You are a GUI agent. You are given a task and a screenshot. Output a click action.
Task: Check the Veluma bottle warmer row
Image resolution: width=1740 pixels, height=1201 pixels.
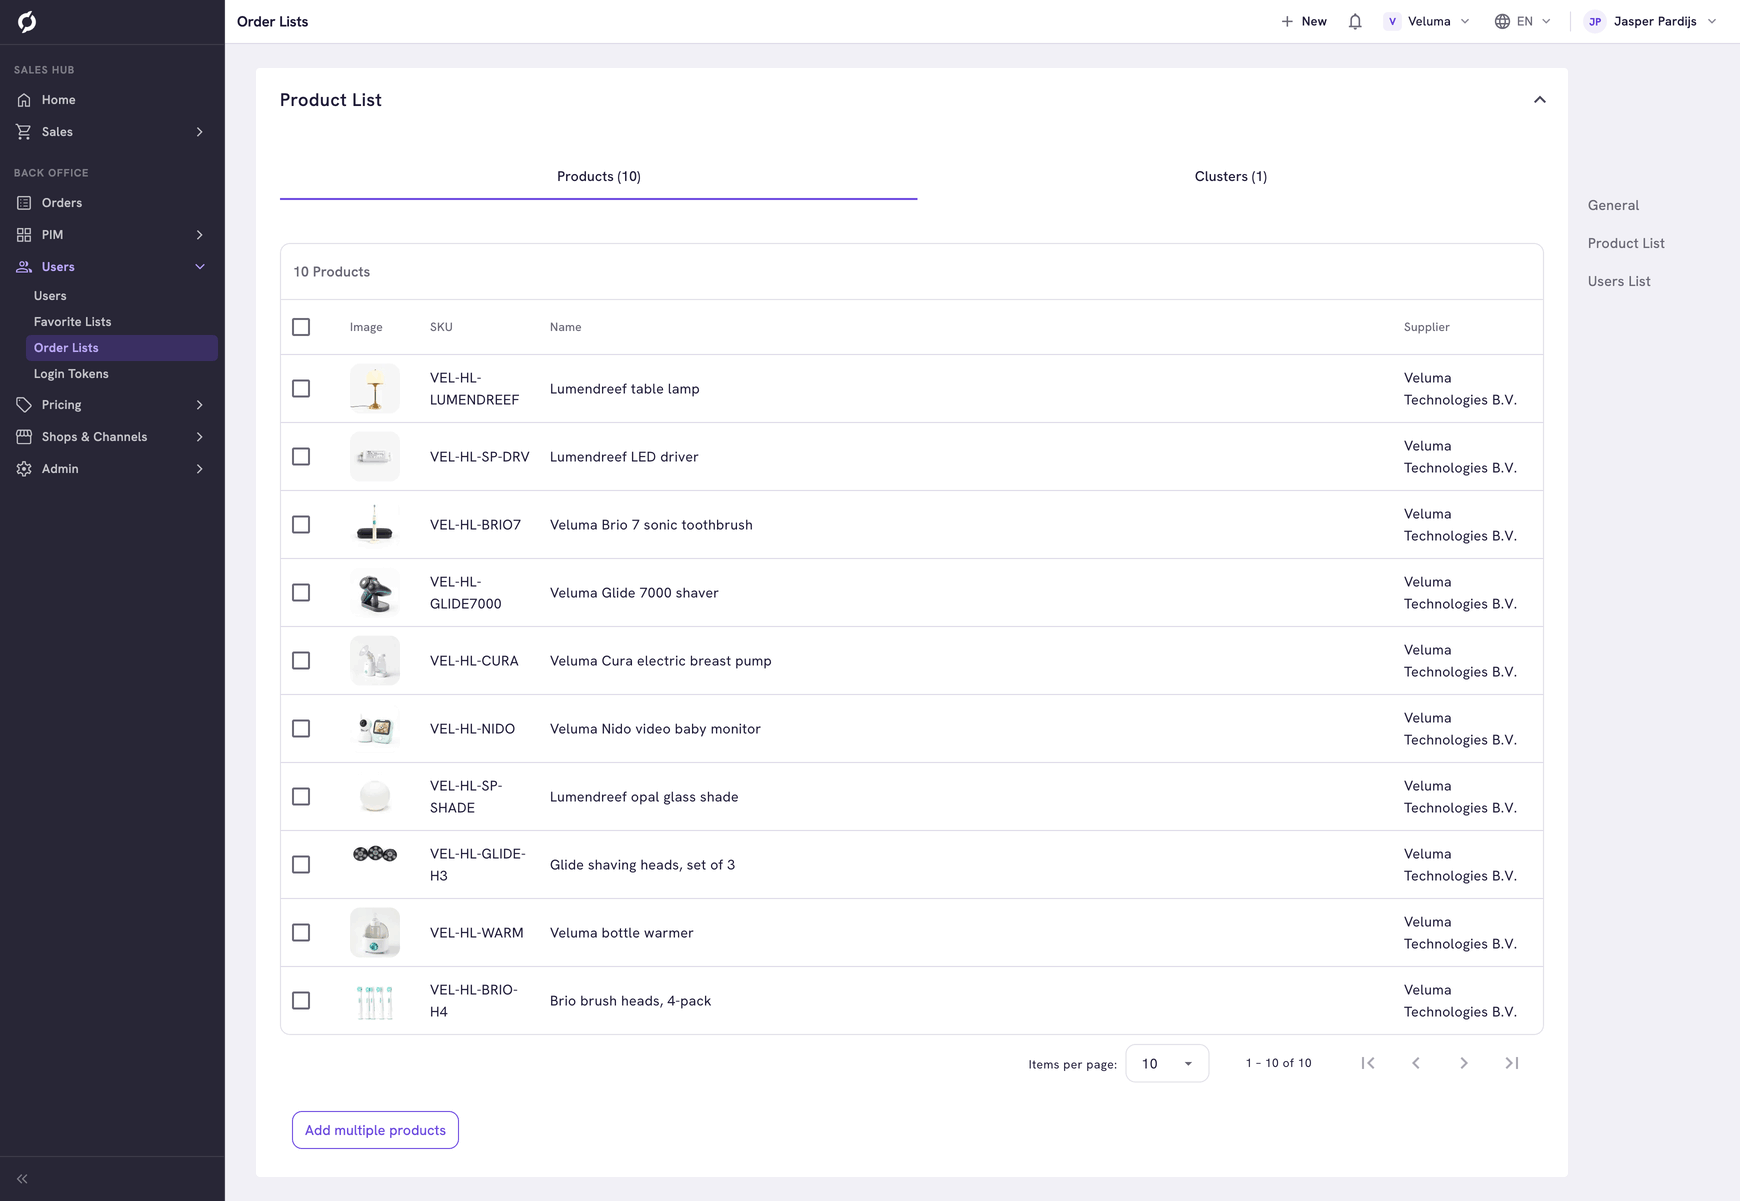(301, 933)
